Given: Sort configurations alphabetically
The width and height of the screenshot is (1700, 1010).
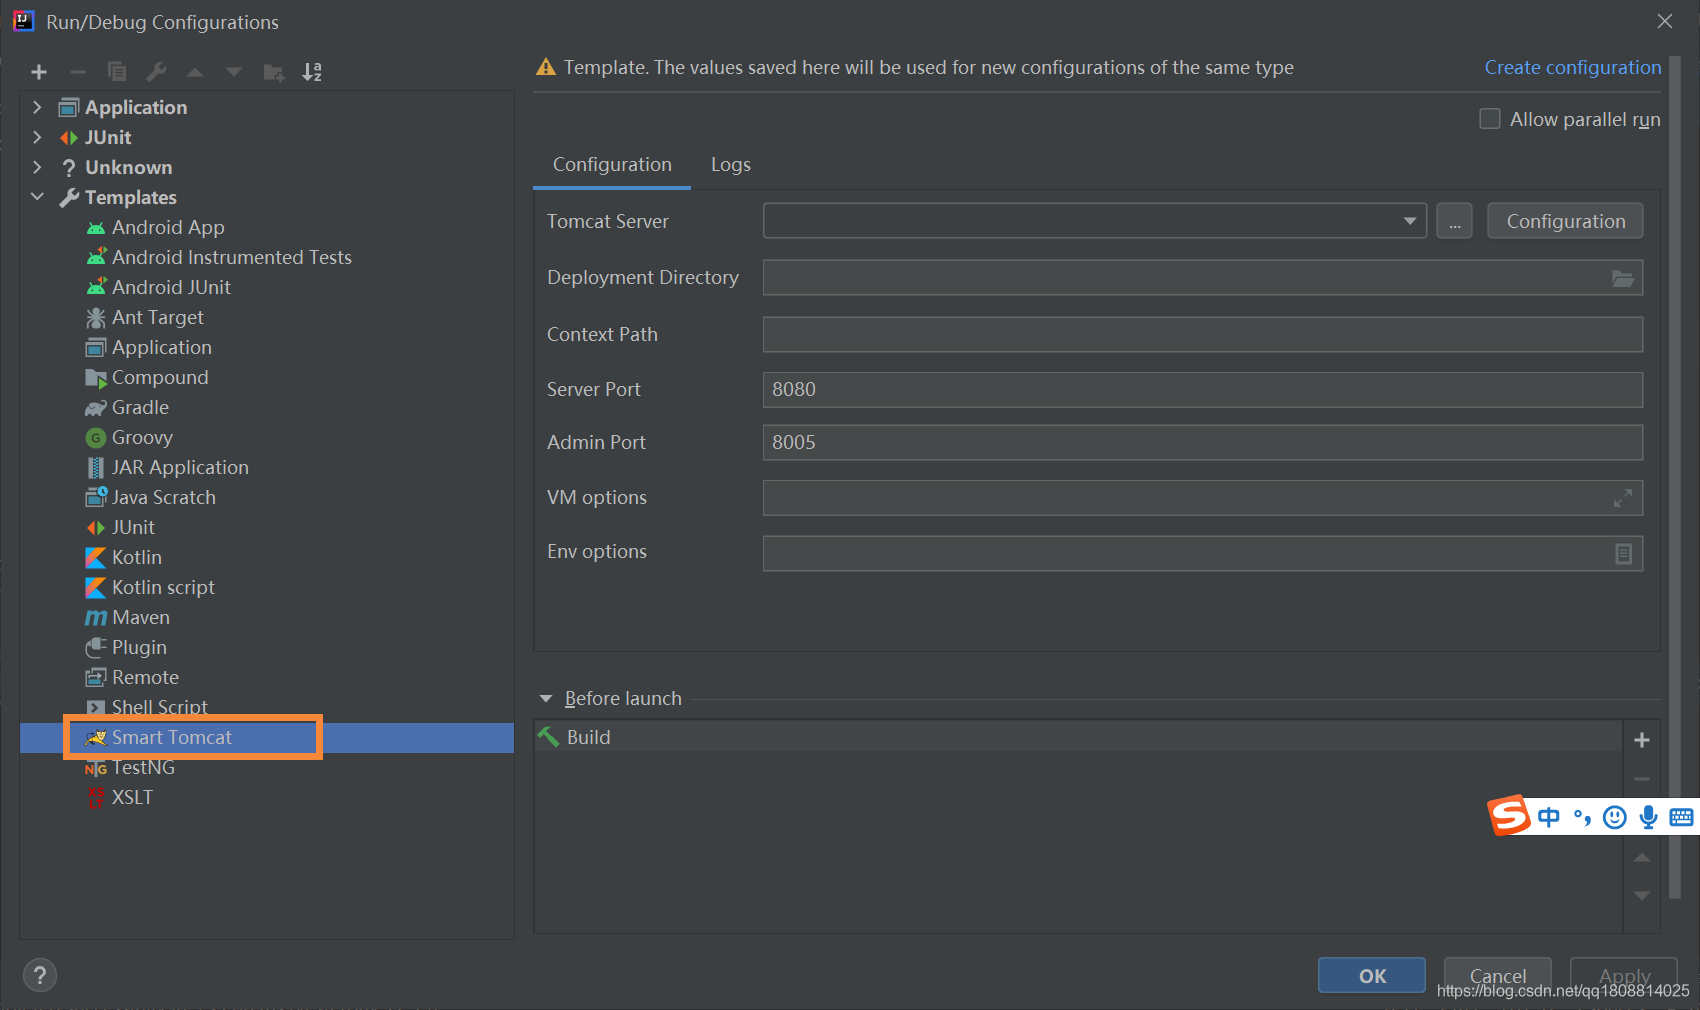Looking at the screenshot, I should pyautogui.click(x=312, y=72).
